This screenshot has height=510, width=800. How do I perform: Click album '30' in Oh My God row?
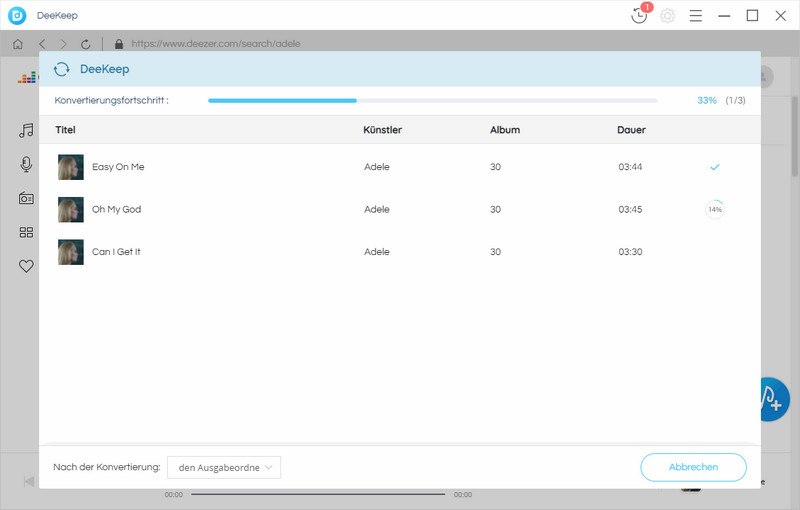(x=495, y=209)
